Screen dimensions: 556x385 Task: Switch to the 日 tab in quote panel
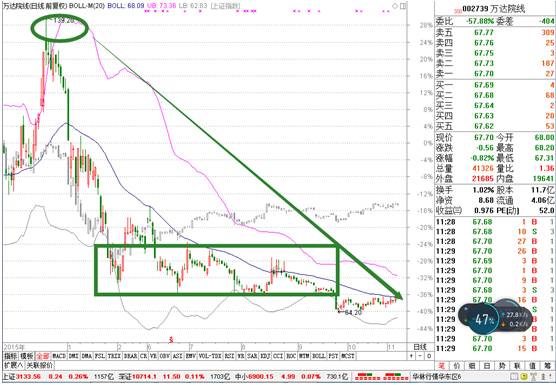[x=487, y=366]
